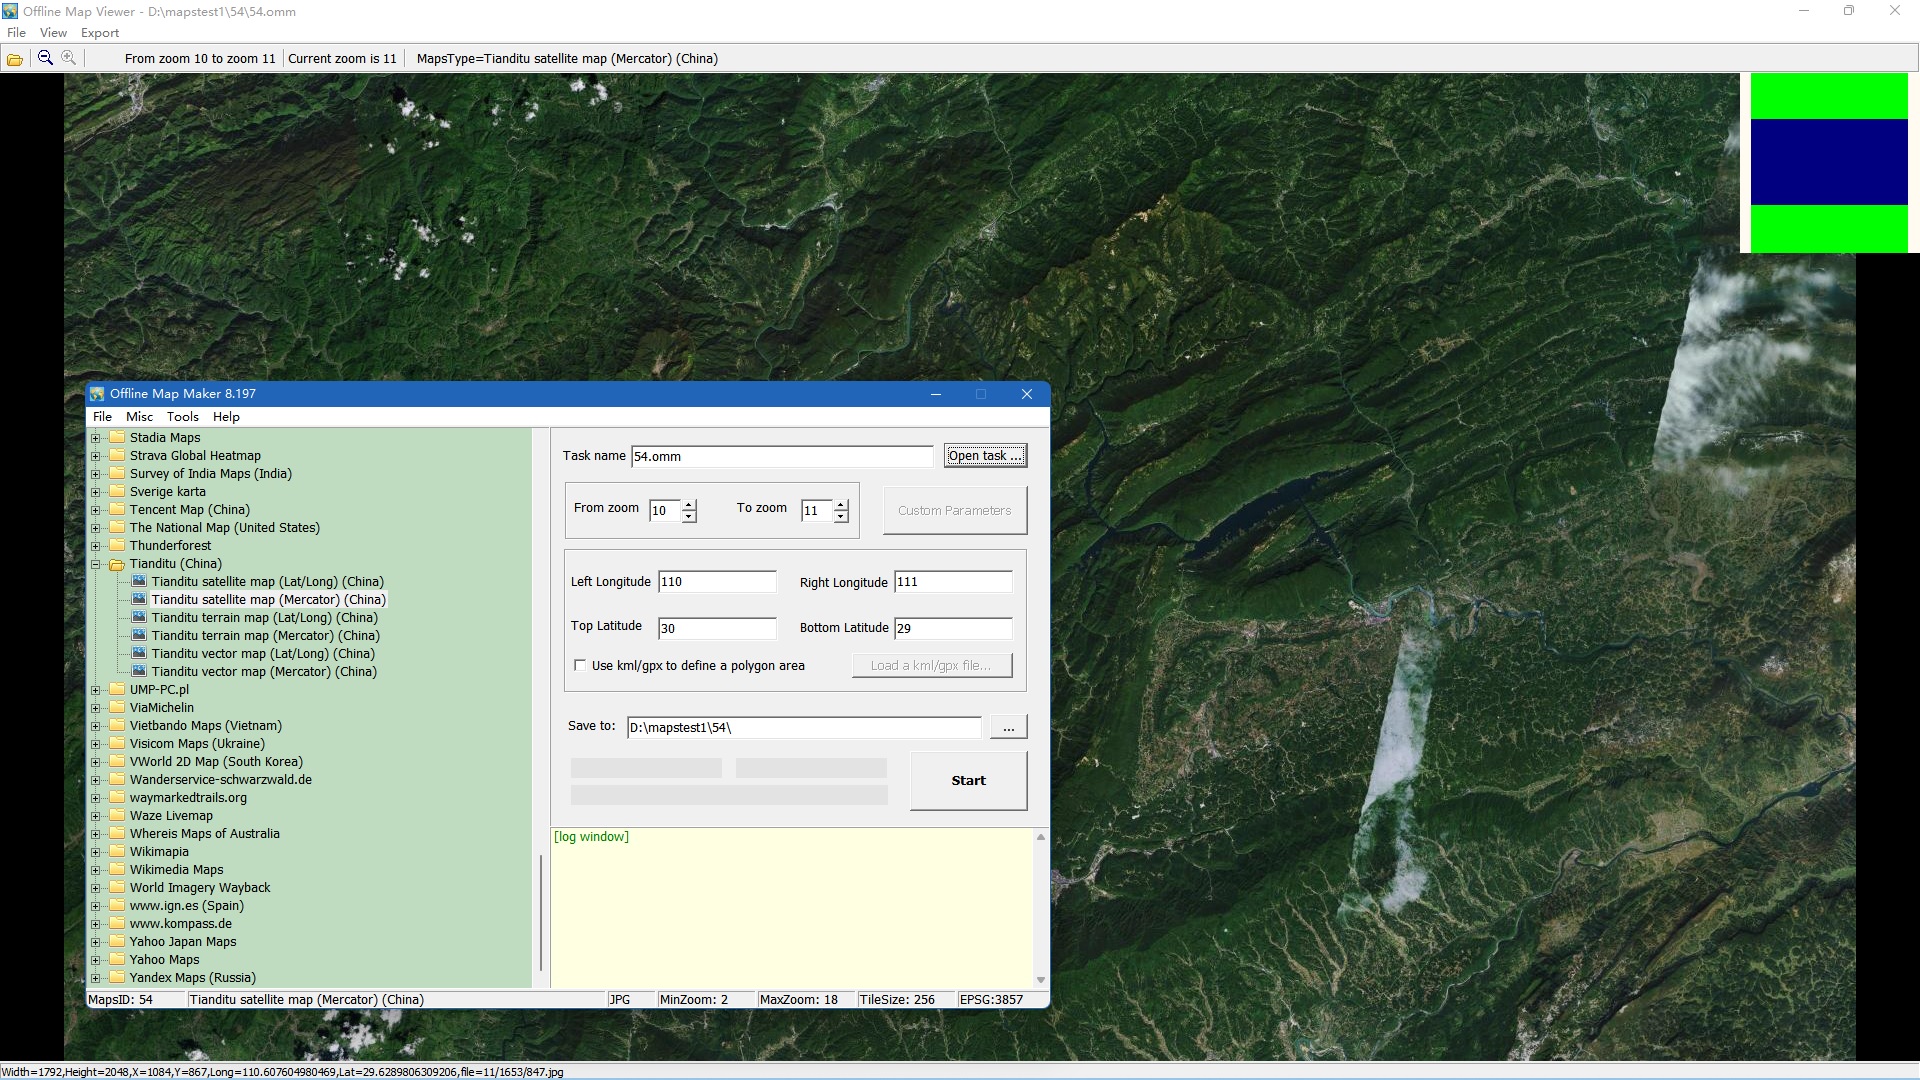Open Tools menu in Offline Map Maker
The height and width of the screenshot is (1080, 1920).
point(182,417)
